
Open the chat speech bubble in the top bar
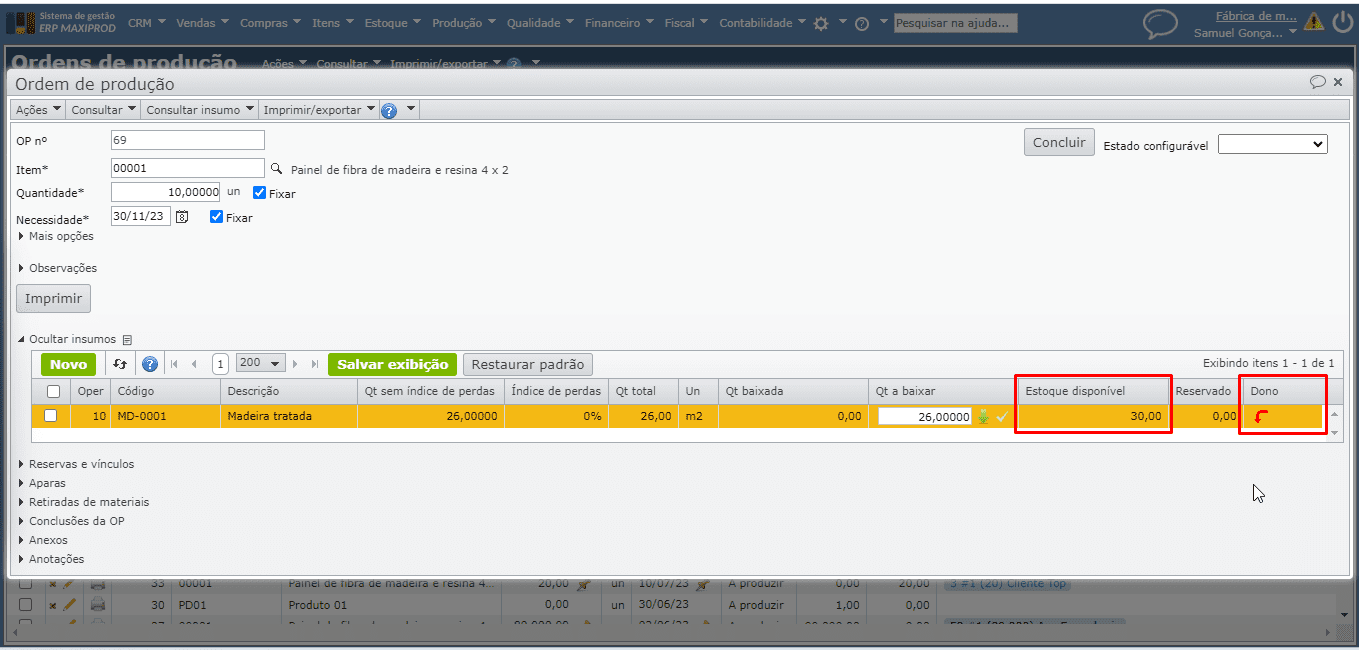(x=1160, y=23)
